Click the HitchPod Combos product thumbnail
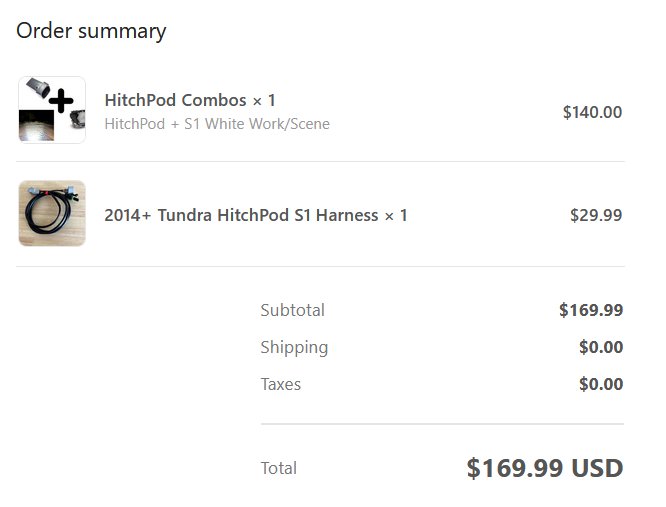 (x=52, y=110)
